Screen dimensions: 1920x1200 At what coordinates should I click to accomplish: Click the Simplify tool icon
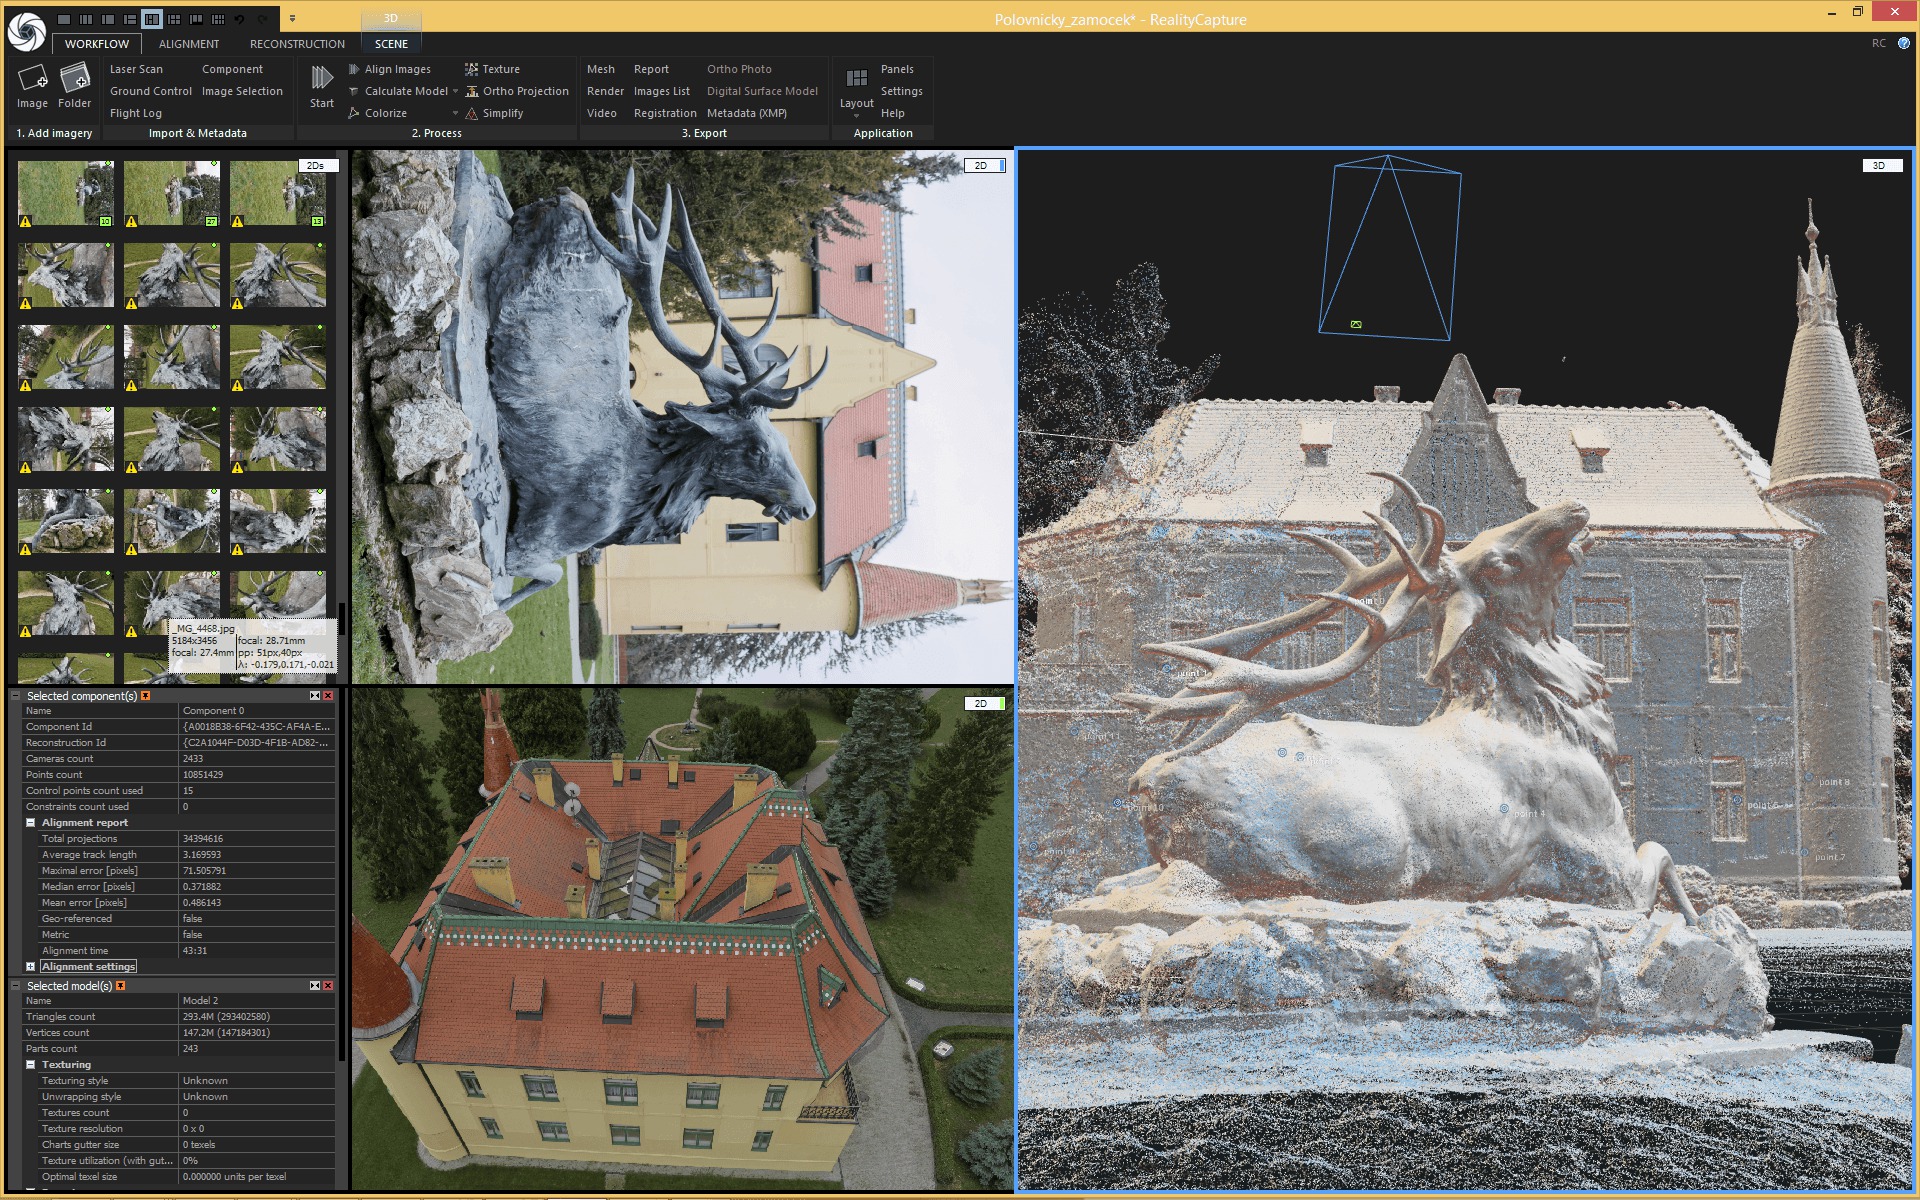(x=471, y=113)
